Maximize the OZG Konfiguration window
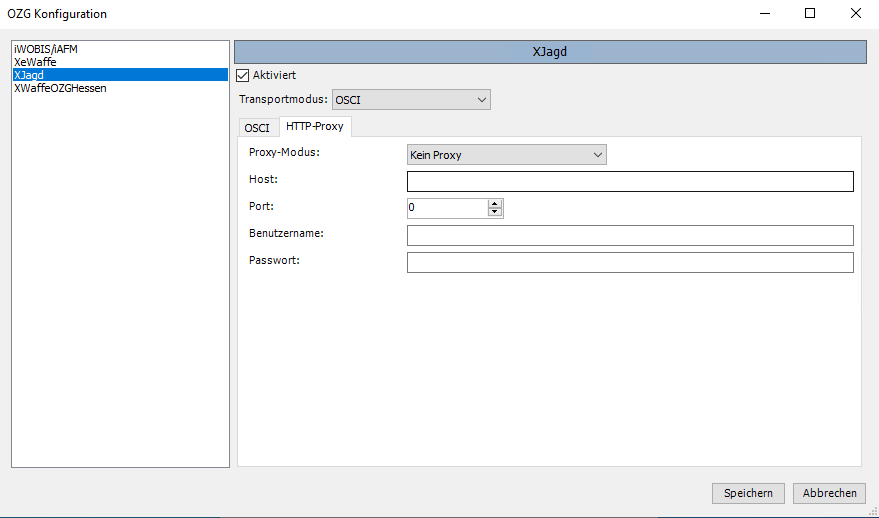 (x=810, y=14)
